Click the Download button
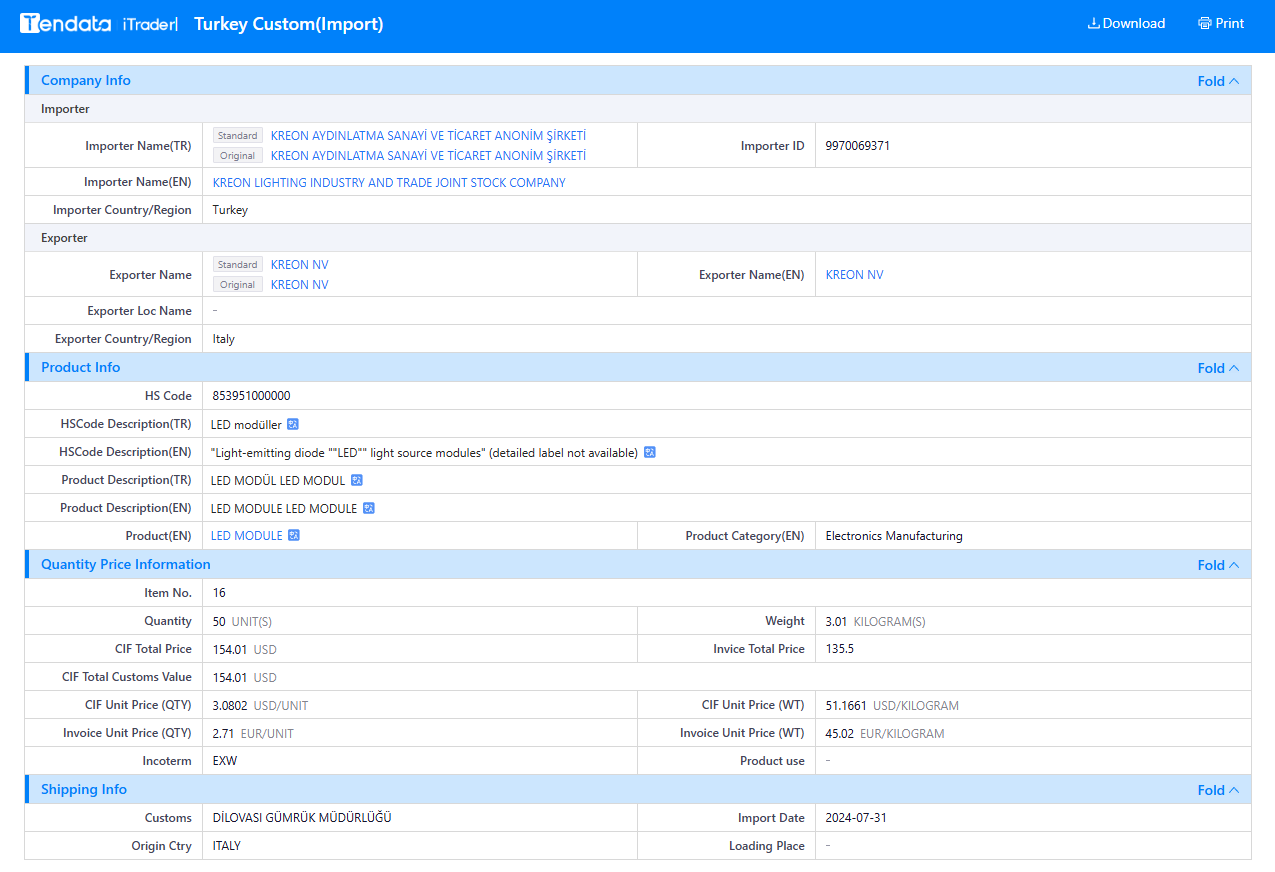Image resolution: width=1275 pixels, height=872 pixels. pyautogui.click(x=1126, y=23)
